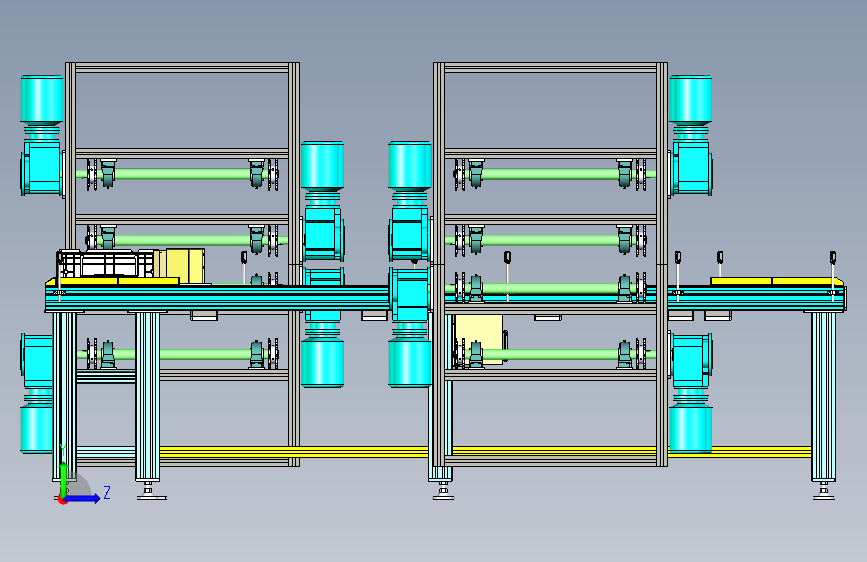867x562 pixels.
Task: Select the top horizontal beam of the right frame
Action: click(551, 67)
